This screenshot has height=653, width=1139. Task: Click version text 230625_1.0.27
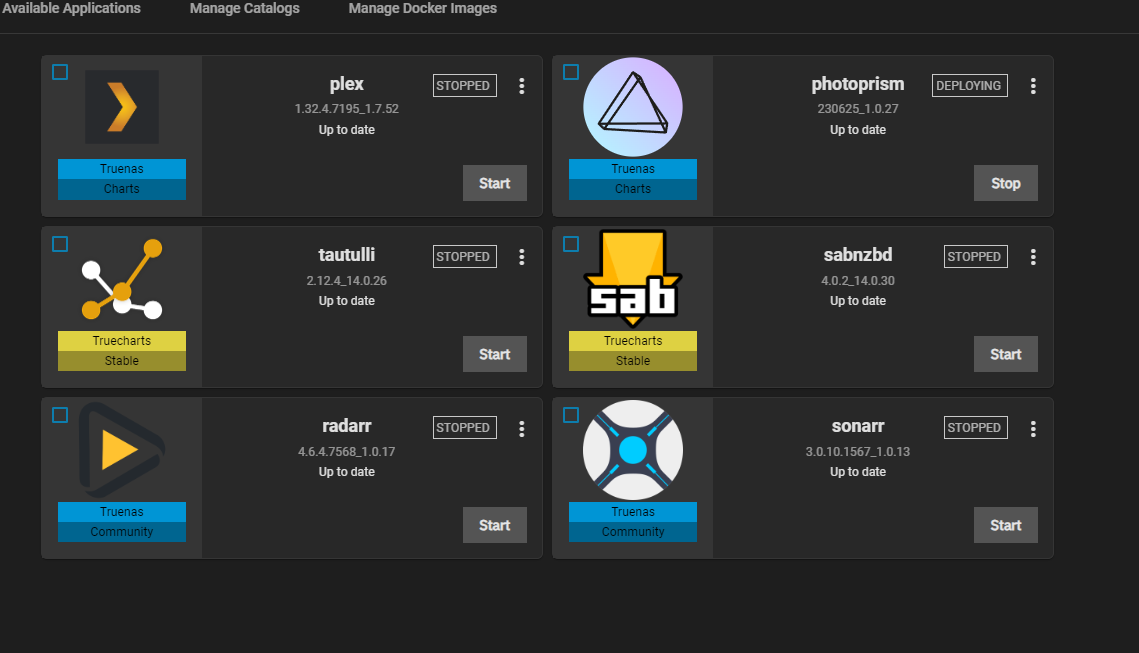[858, 109]
